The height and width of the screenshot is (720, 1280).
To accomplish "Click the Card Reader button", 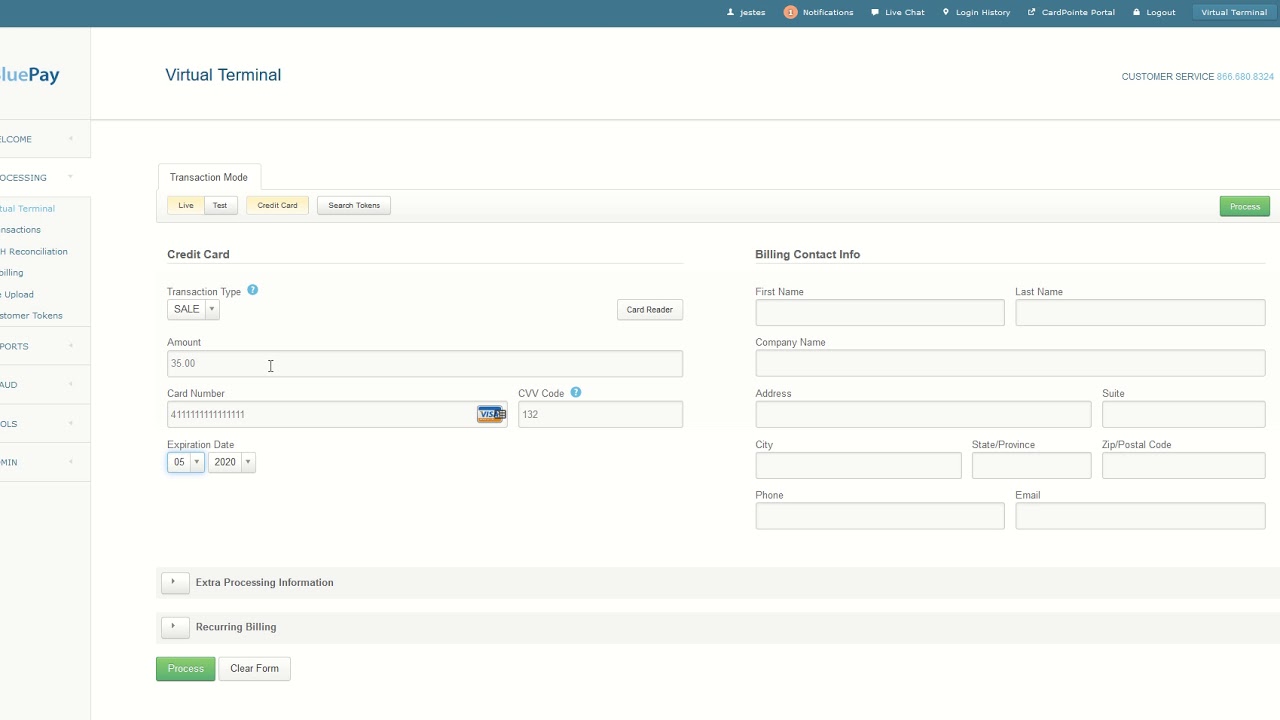I will [x=650, y=310].
